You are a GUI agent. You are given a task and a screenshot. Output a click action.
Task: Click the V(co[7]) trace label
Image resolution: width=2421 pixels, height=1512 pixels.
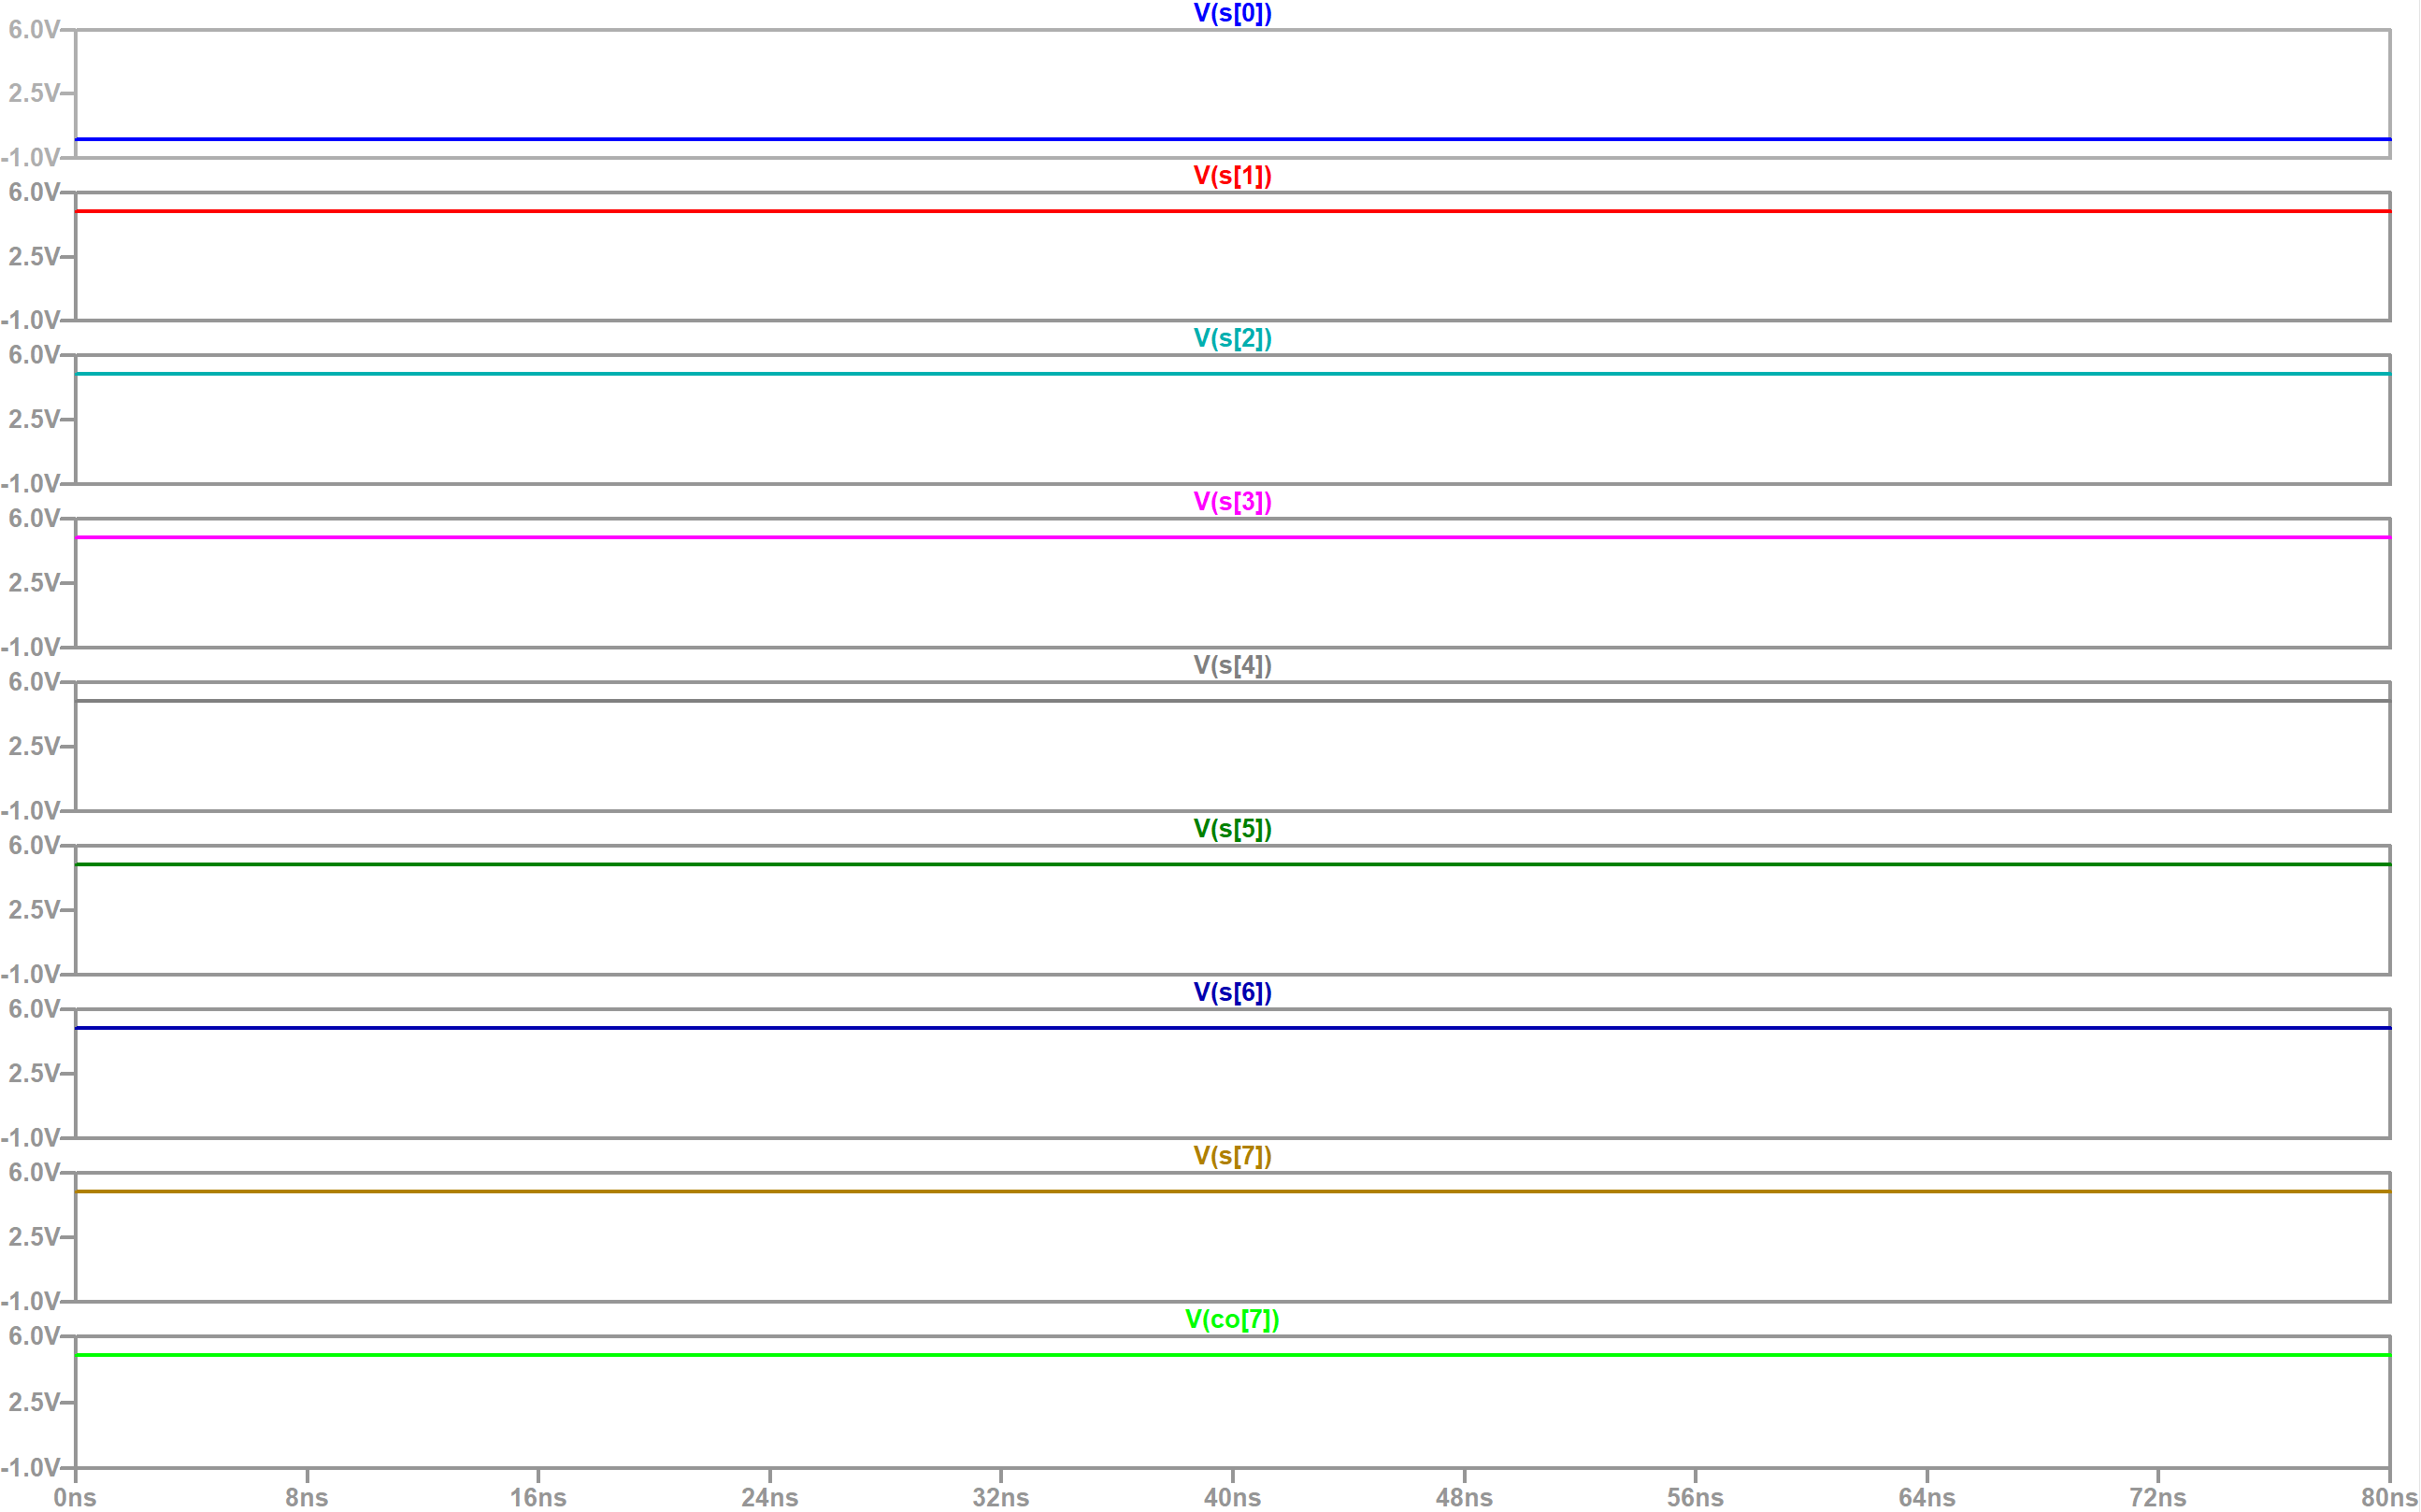[1232, 1320]
